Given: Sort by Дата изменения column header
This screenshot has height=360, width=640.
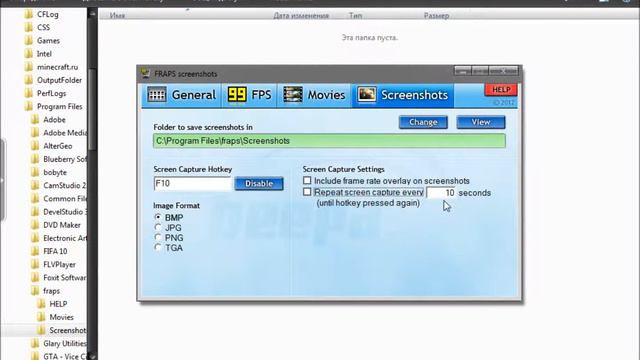Looking at the screenshot, I should [301, 16].
